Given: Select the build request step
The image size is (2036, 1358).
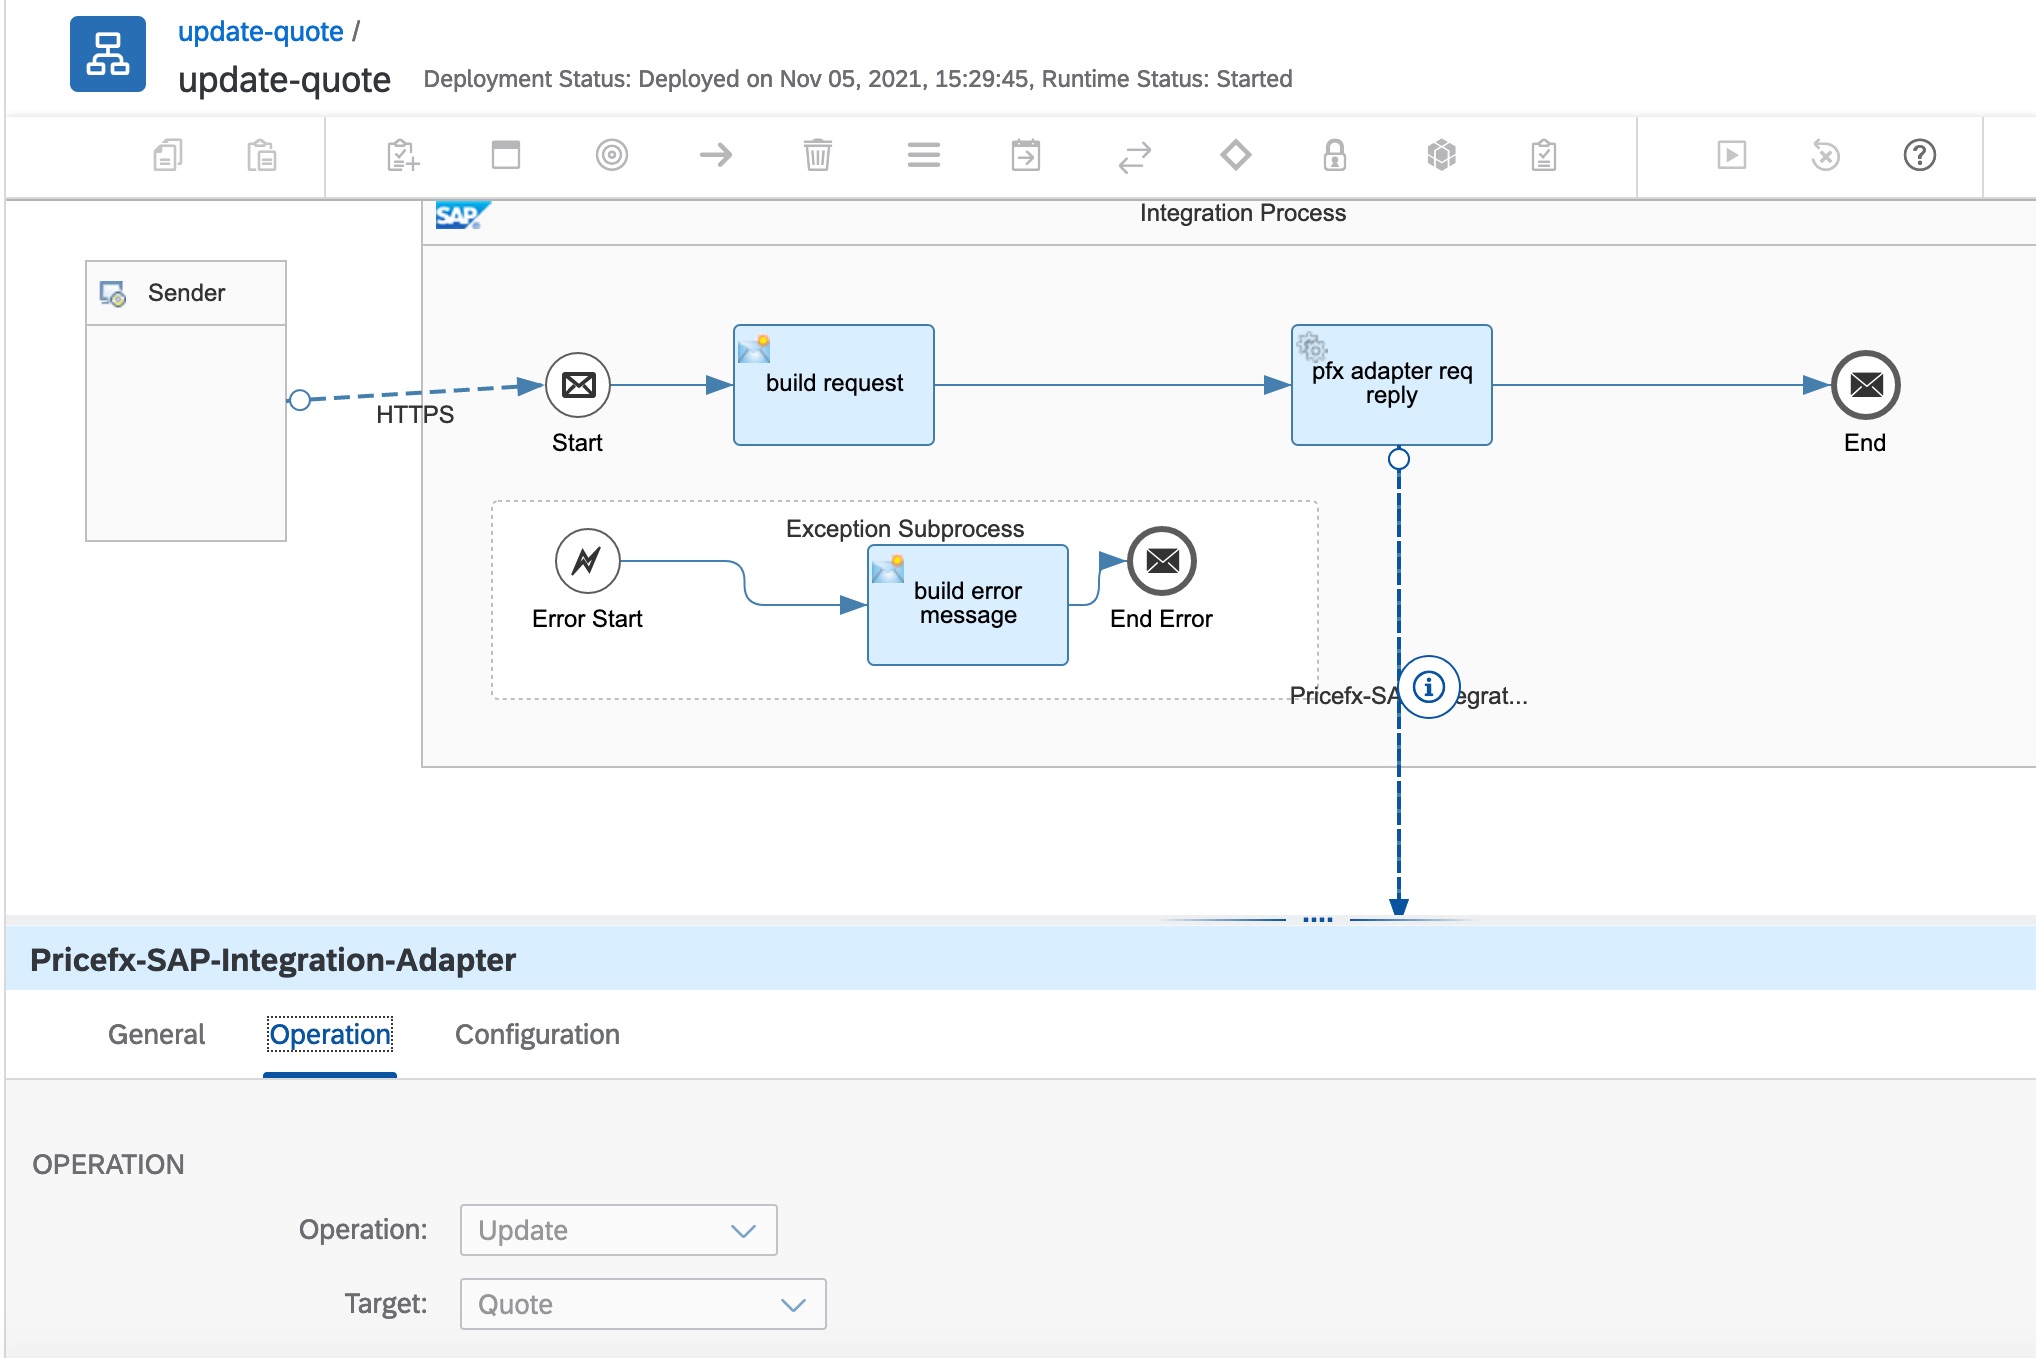Looking at the screenshot, I should pos(833,385).
